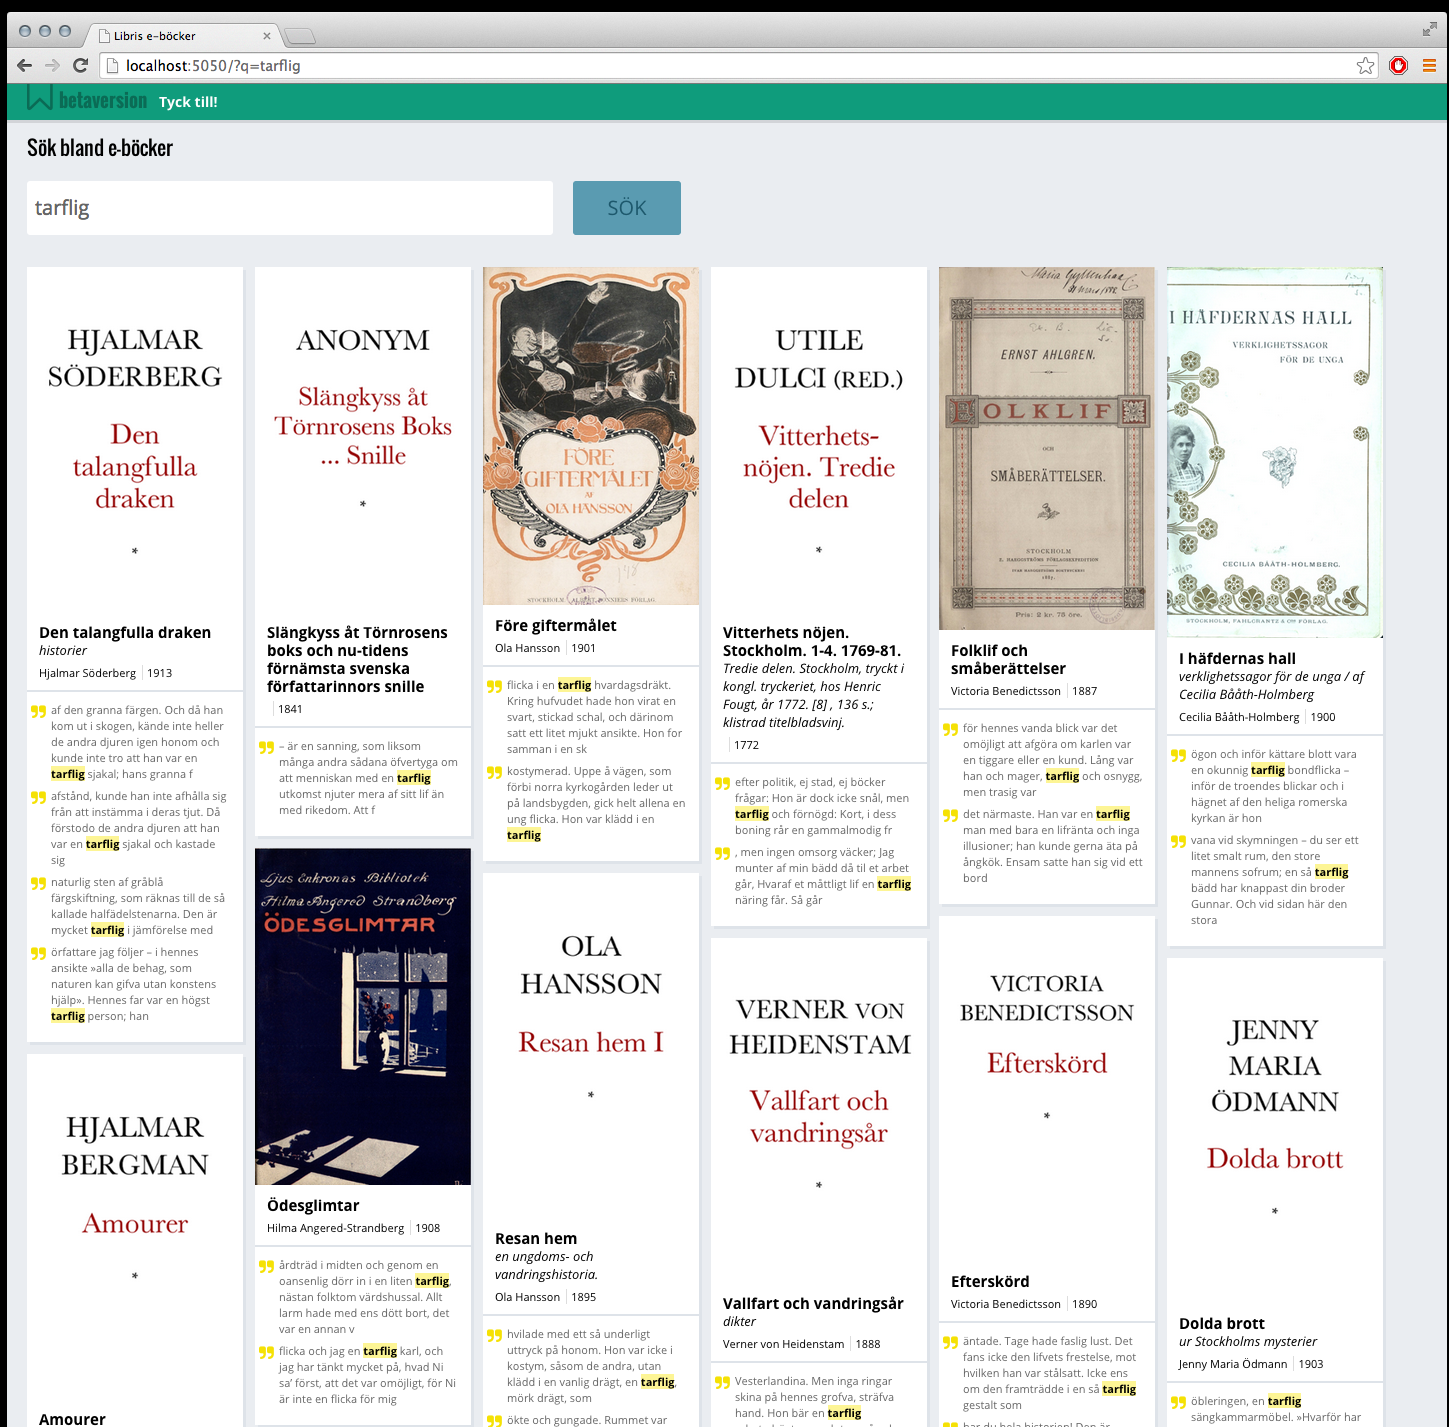Screen dimensions: 1449x1427
Task: Open the Den talangfulla draken cover
Action: [135, 440]
